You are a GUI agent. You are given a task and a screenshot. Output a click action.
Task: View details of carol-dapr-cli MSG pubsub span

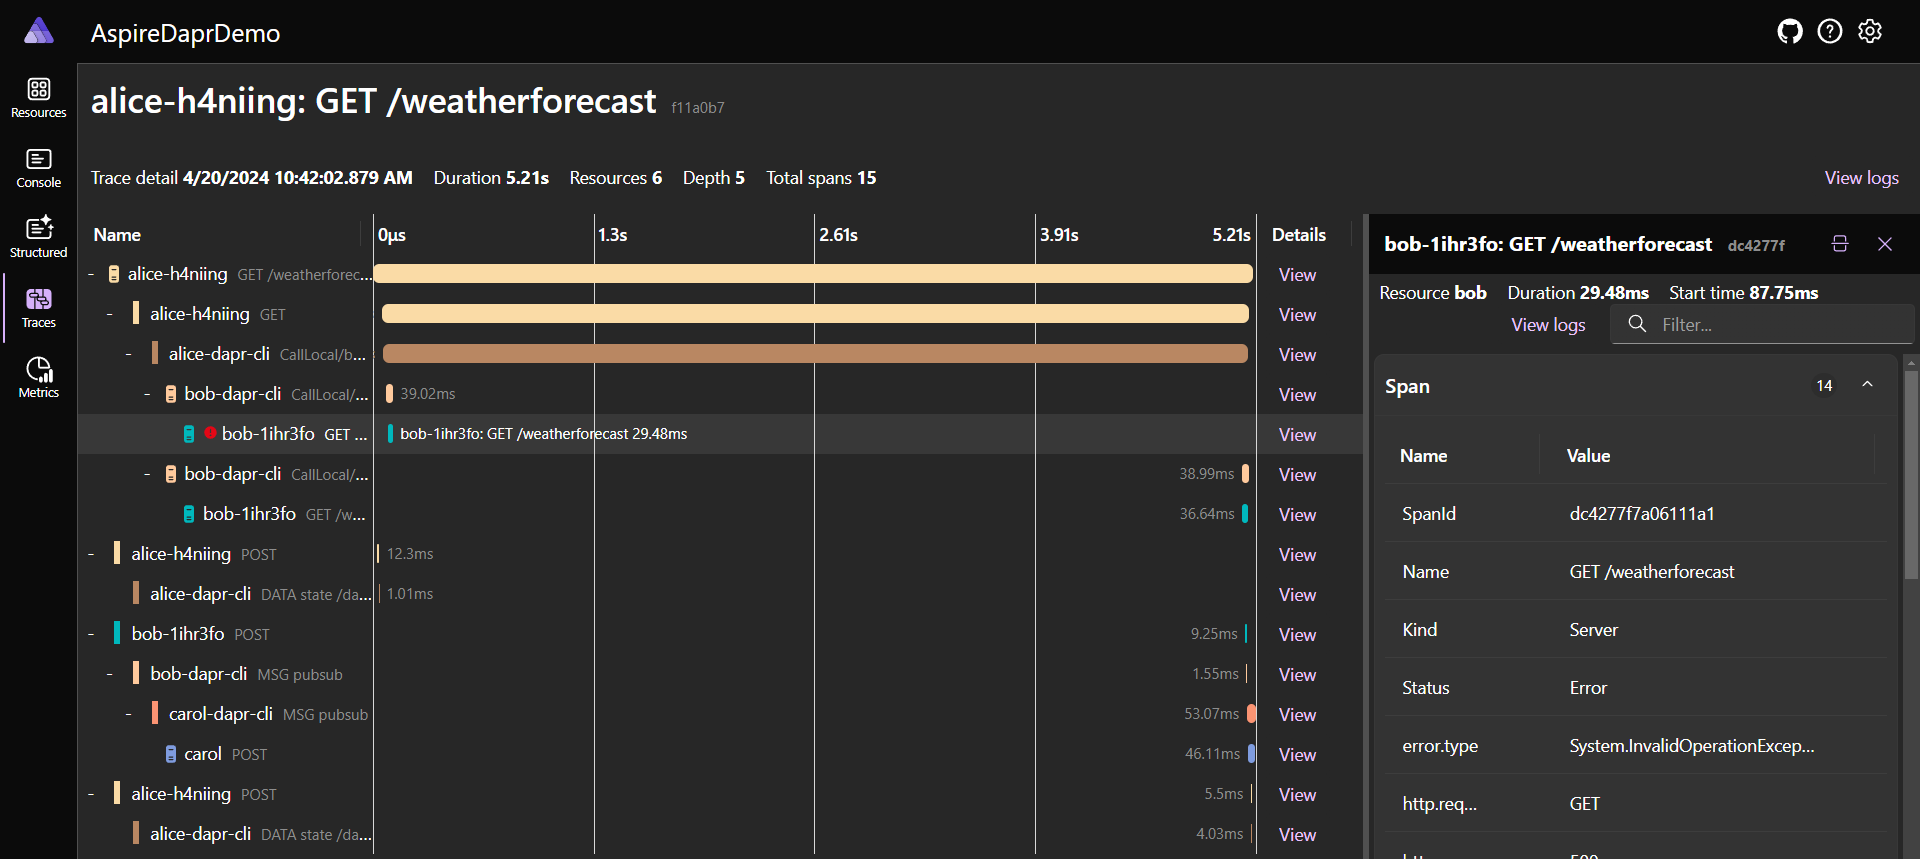click(x=1297, y=715)
